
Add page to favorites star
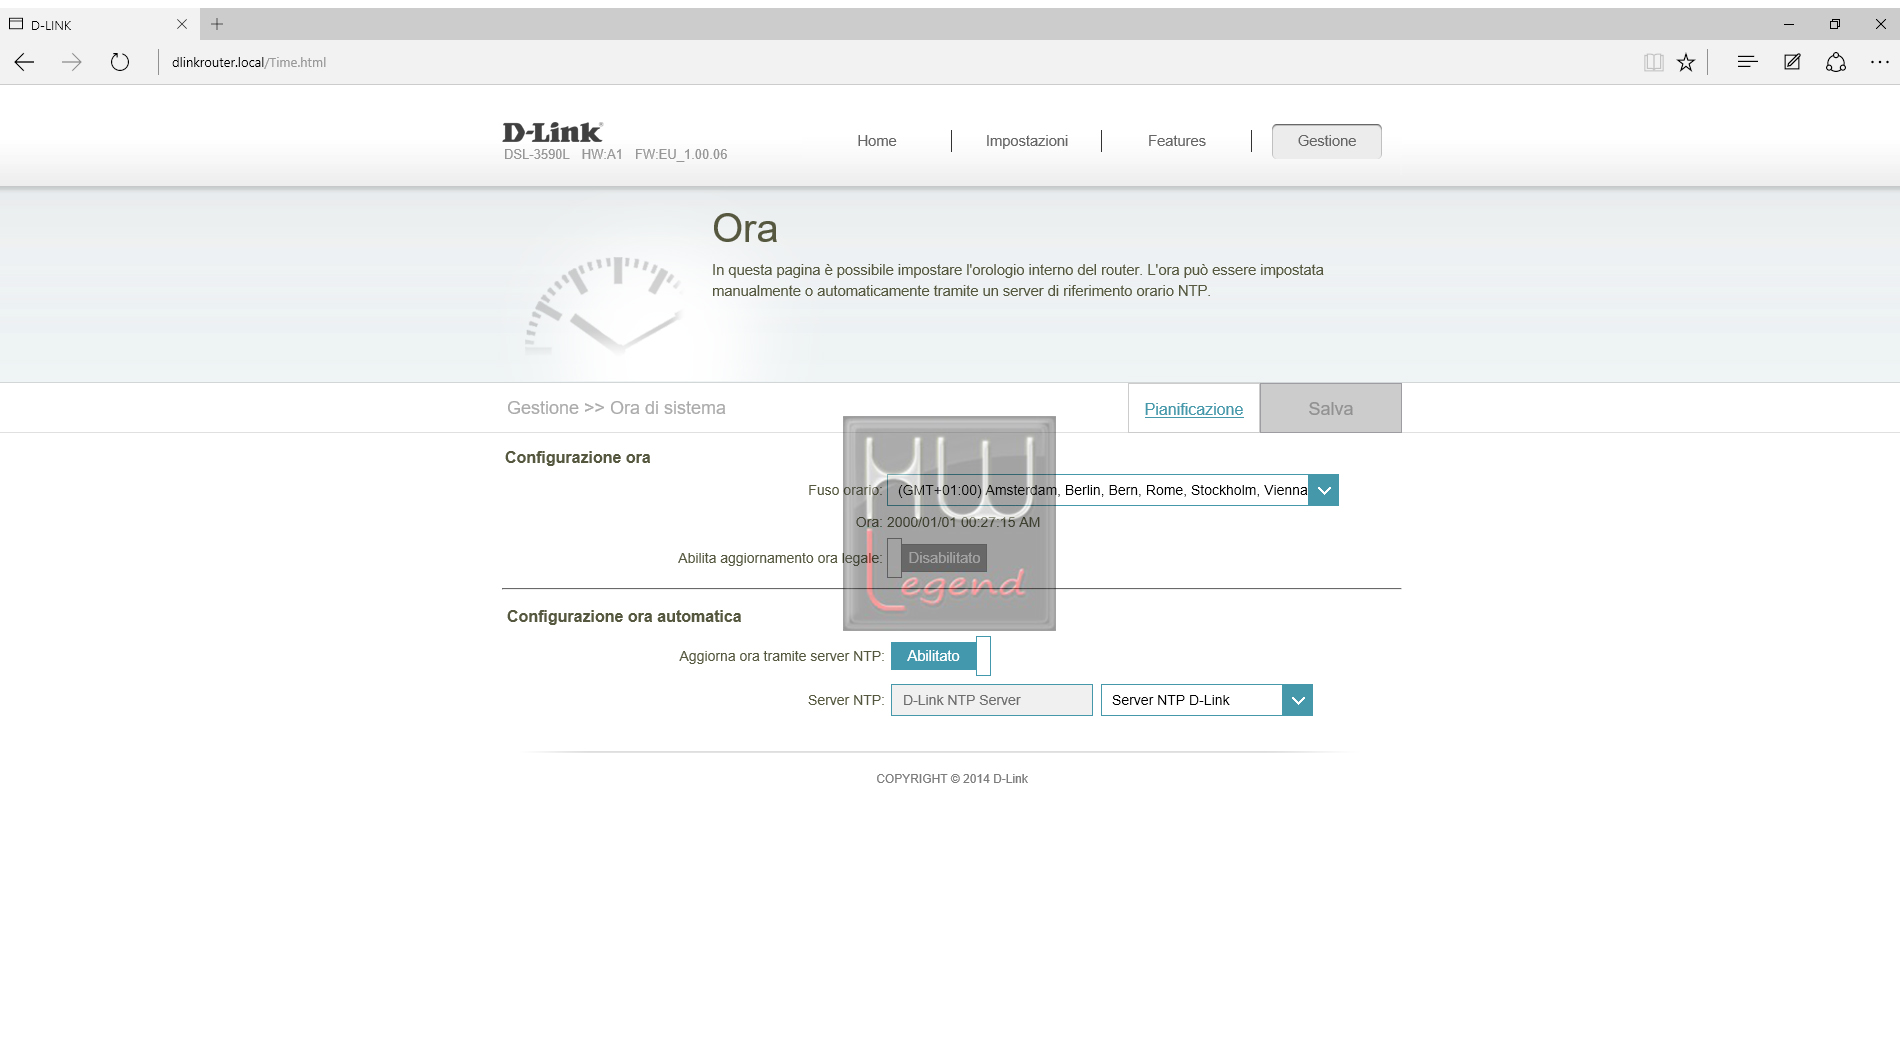[1686, 62]
